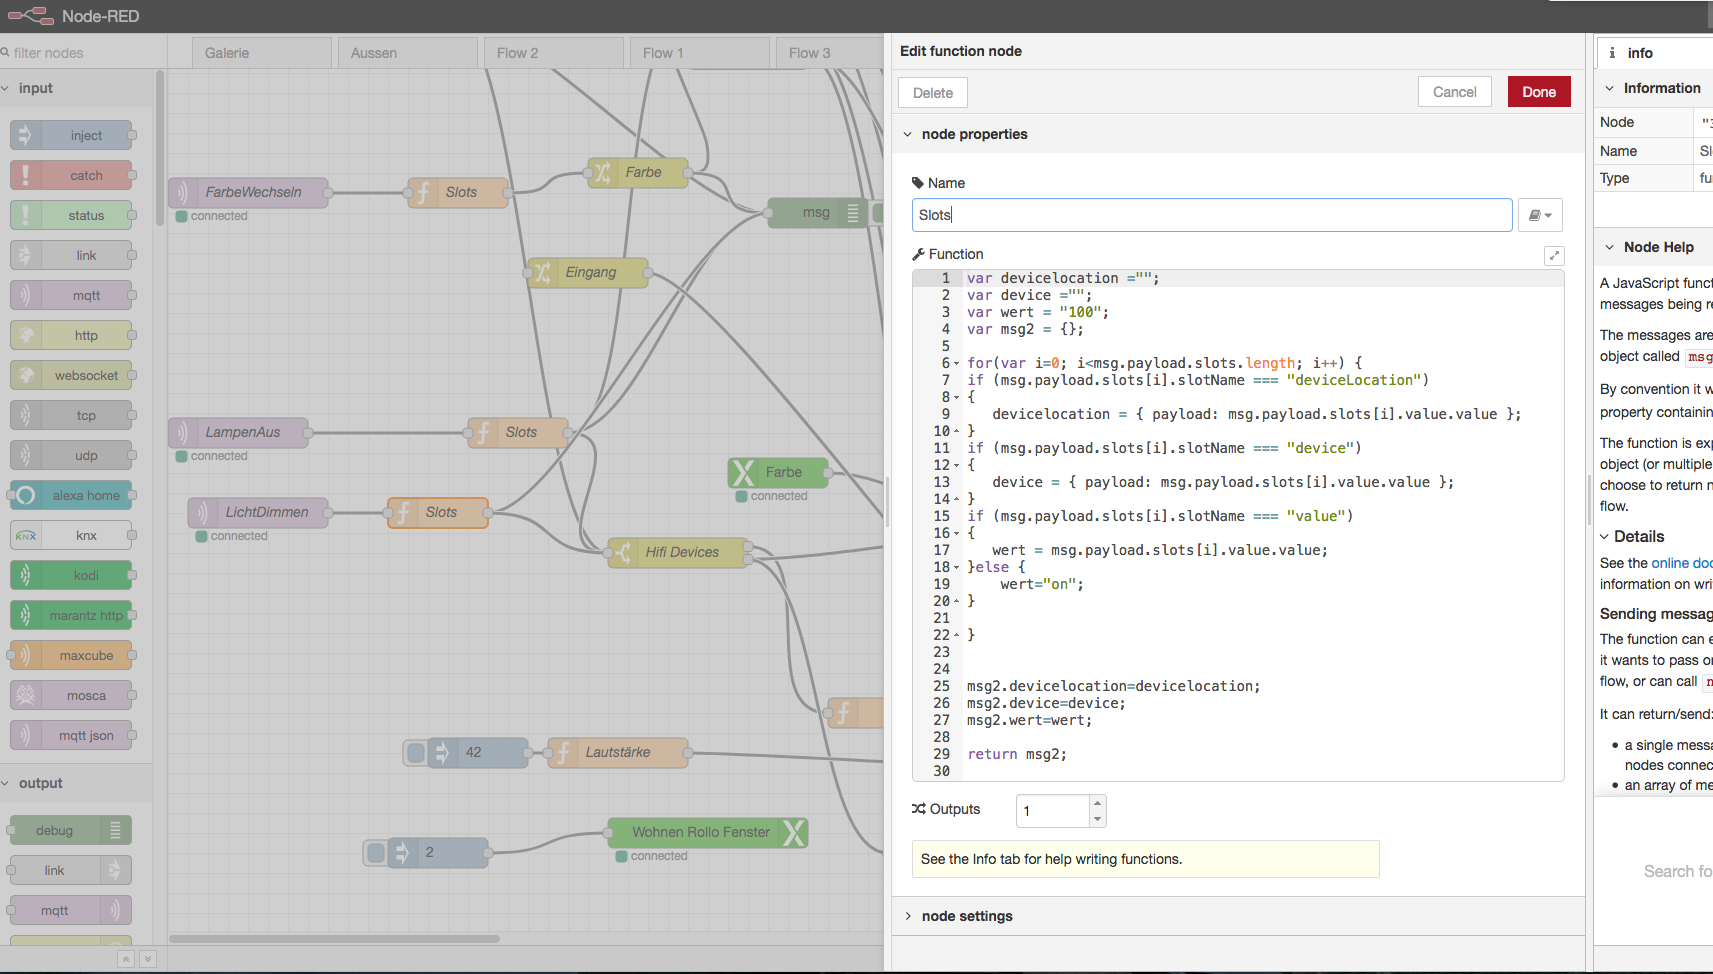Collapse the node properties section
This screenshot has width=1713, height=974.
tap(974, 134)
